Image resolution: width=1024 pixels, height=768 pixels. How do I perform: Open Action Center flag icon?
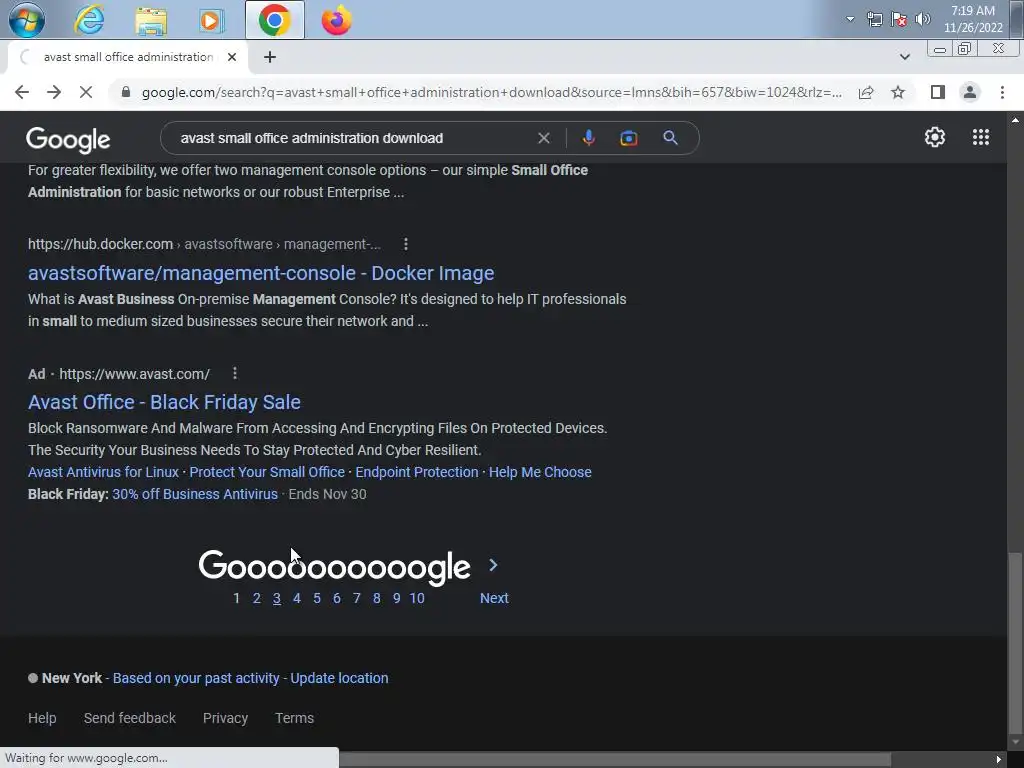[899, 19]
